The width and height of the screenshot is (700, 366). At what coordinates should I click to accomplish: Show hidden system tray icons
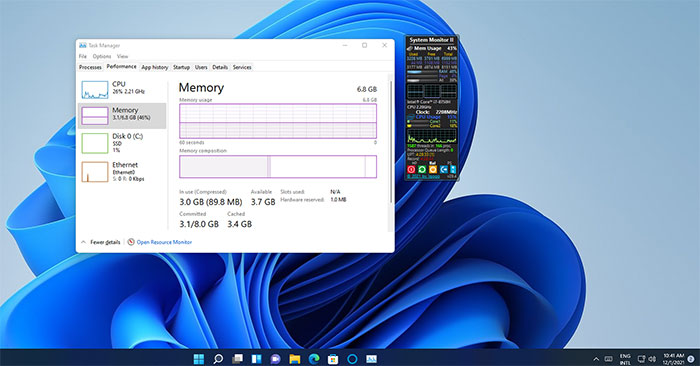point(596,359)
